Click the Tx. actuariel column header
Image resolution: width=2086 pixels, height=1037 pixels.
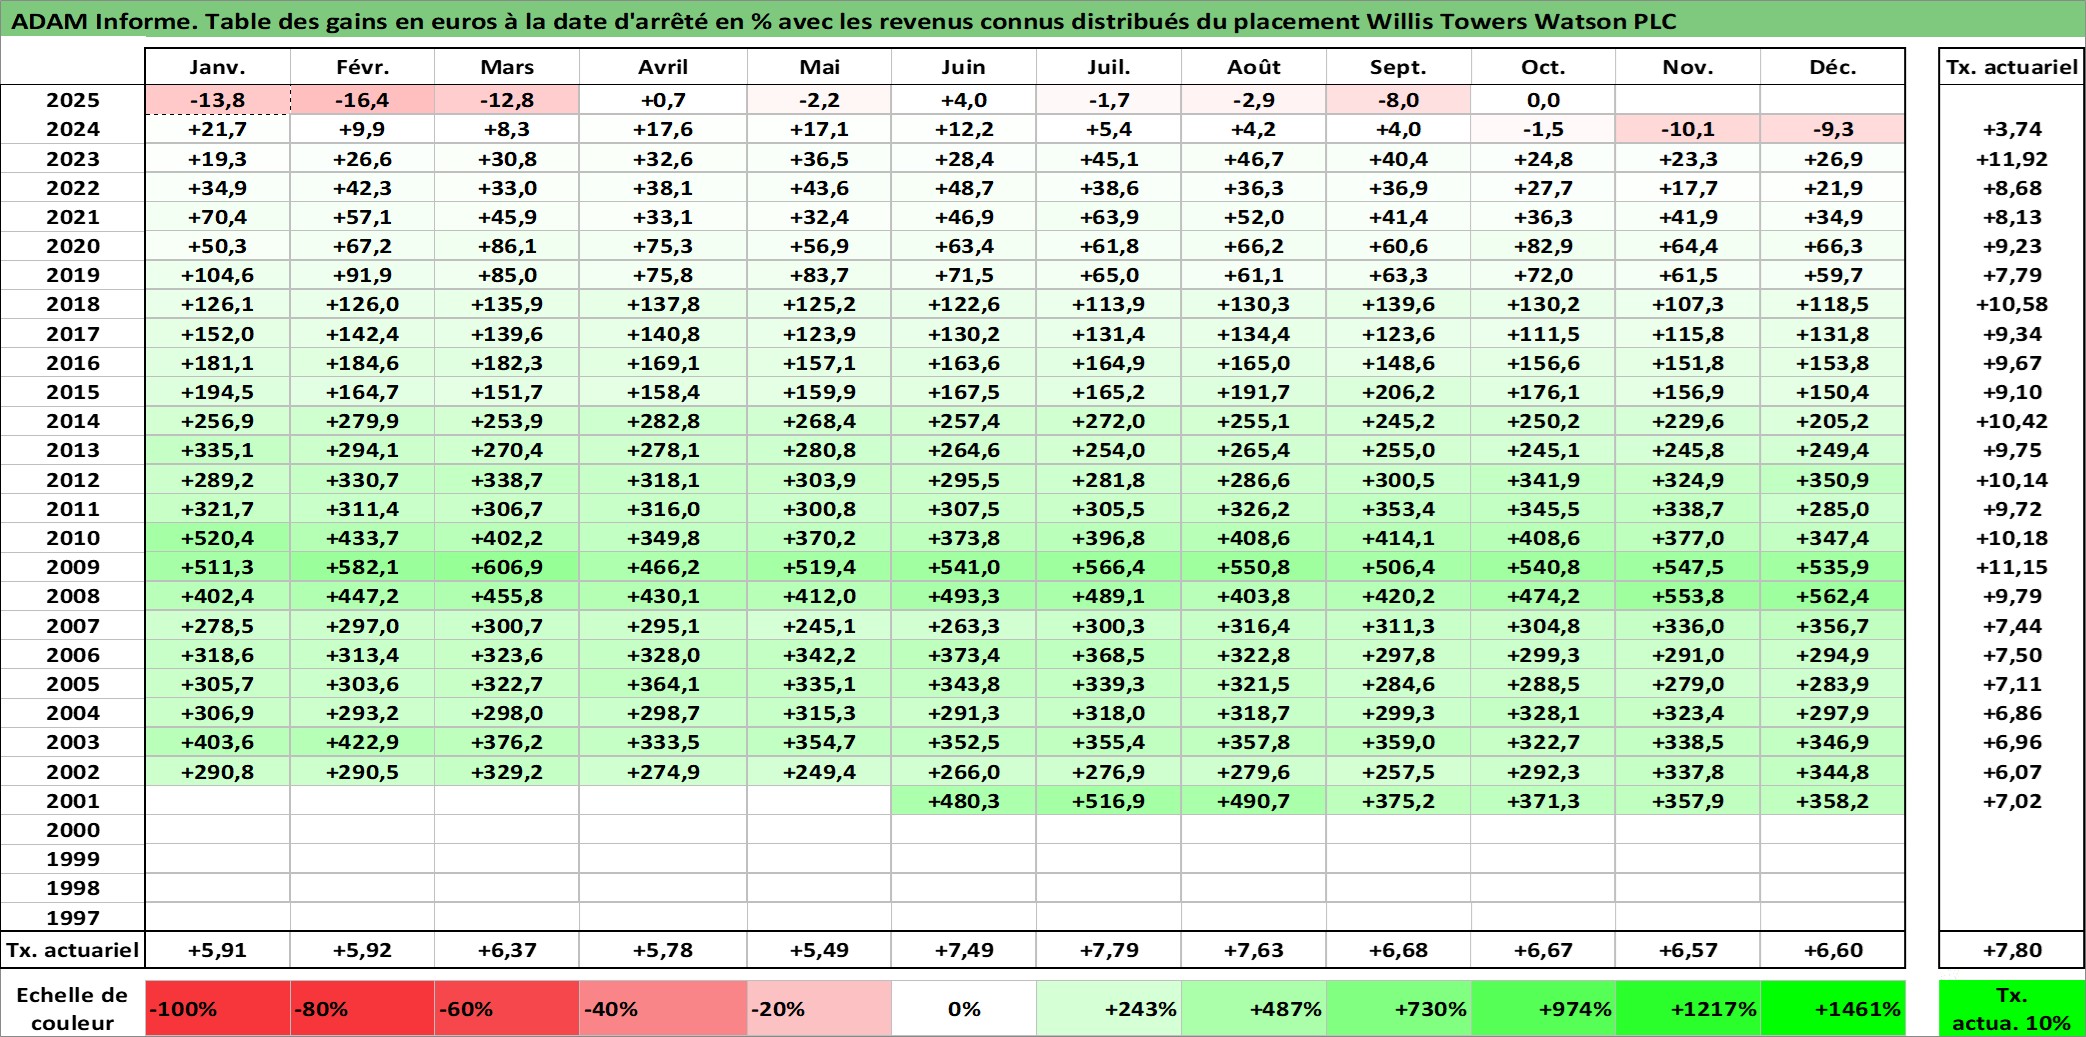click(x=2012, y=67)
